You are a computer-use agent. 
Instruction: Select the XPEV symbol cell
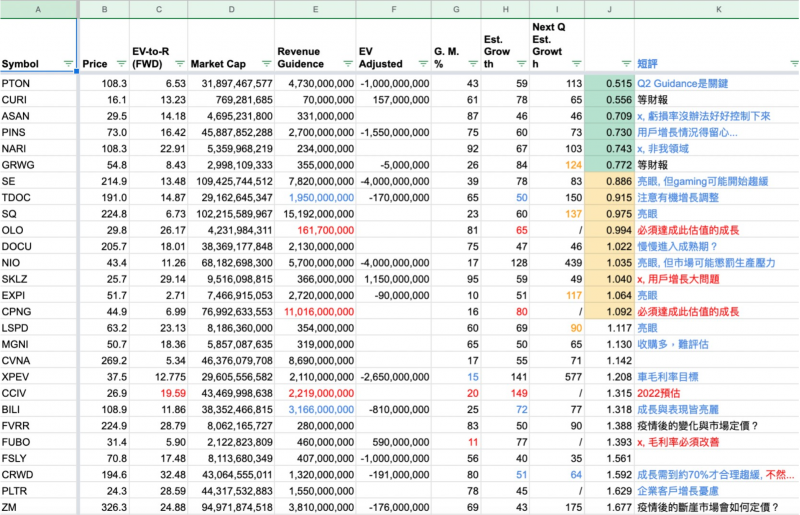pyautogui.click(x=38, y=377)
